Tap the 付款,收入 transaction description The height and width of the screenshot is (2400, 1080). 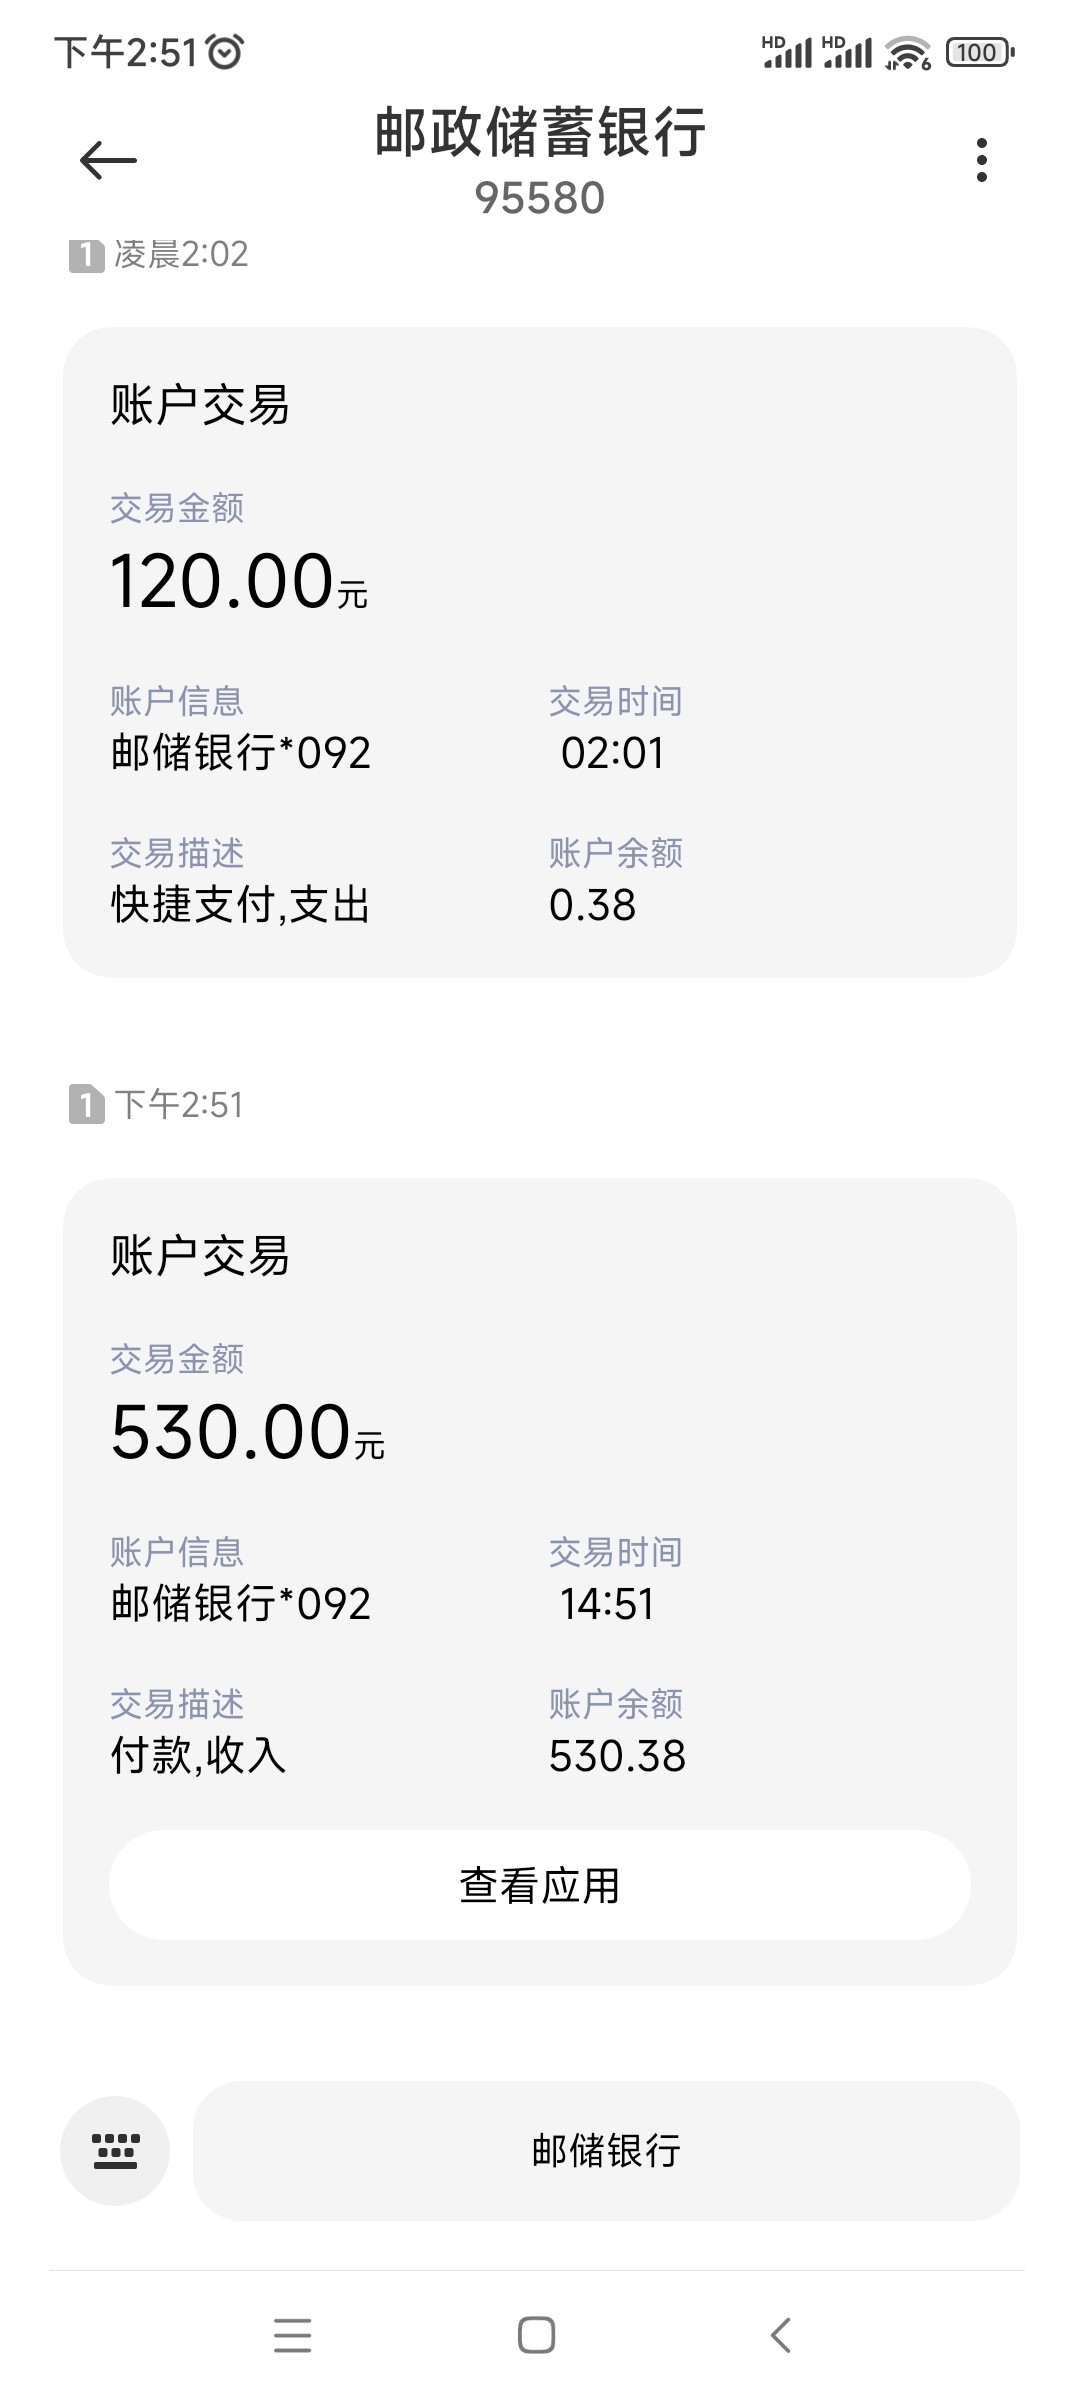tap(198, 1756)
